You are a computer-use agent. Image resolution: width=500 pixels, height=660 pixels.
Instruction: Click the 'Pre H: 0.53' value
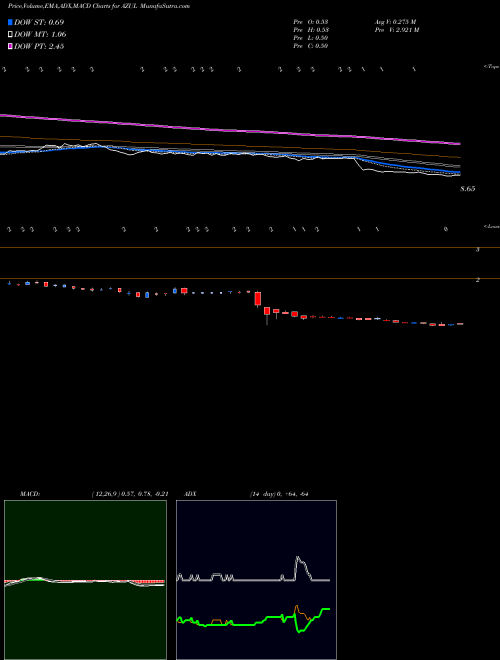click(311, 30)
